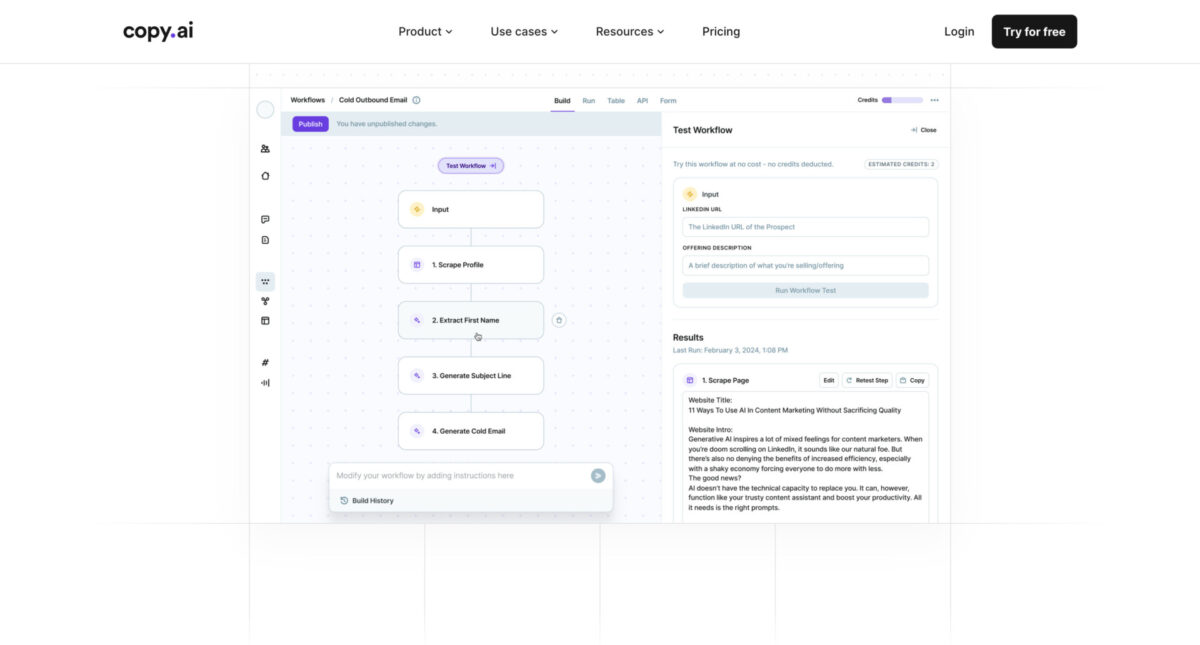
Task: Click the Publish button
Action: pyautogui.click(x=310, y=123)
